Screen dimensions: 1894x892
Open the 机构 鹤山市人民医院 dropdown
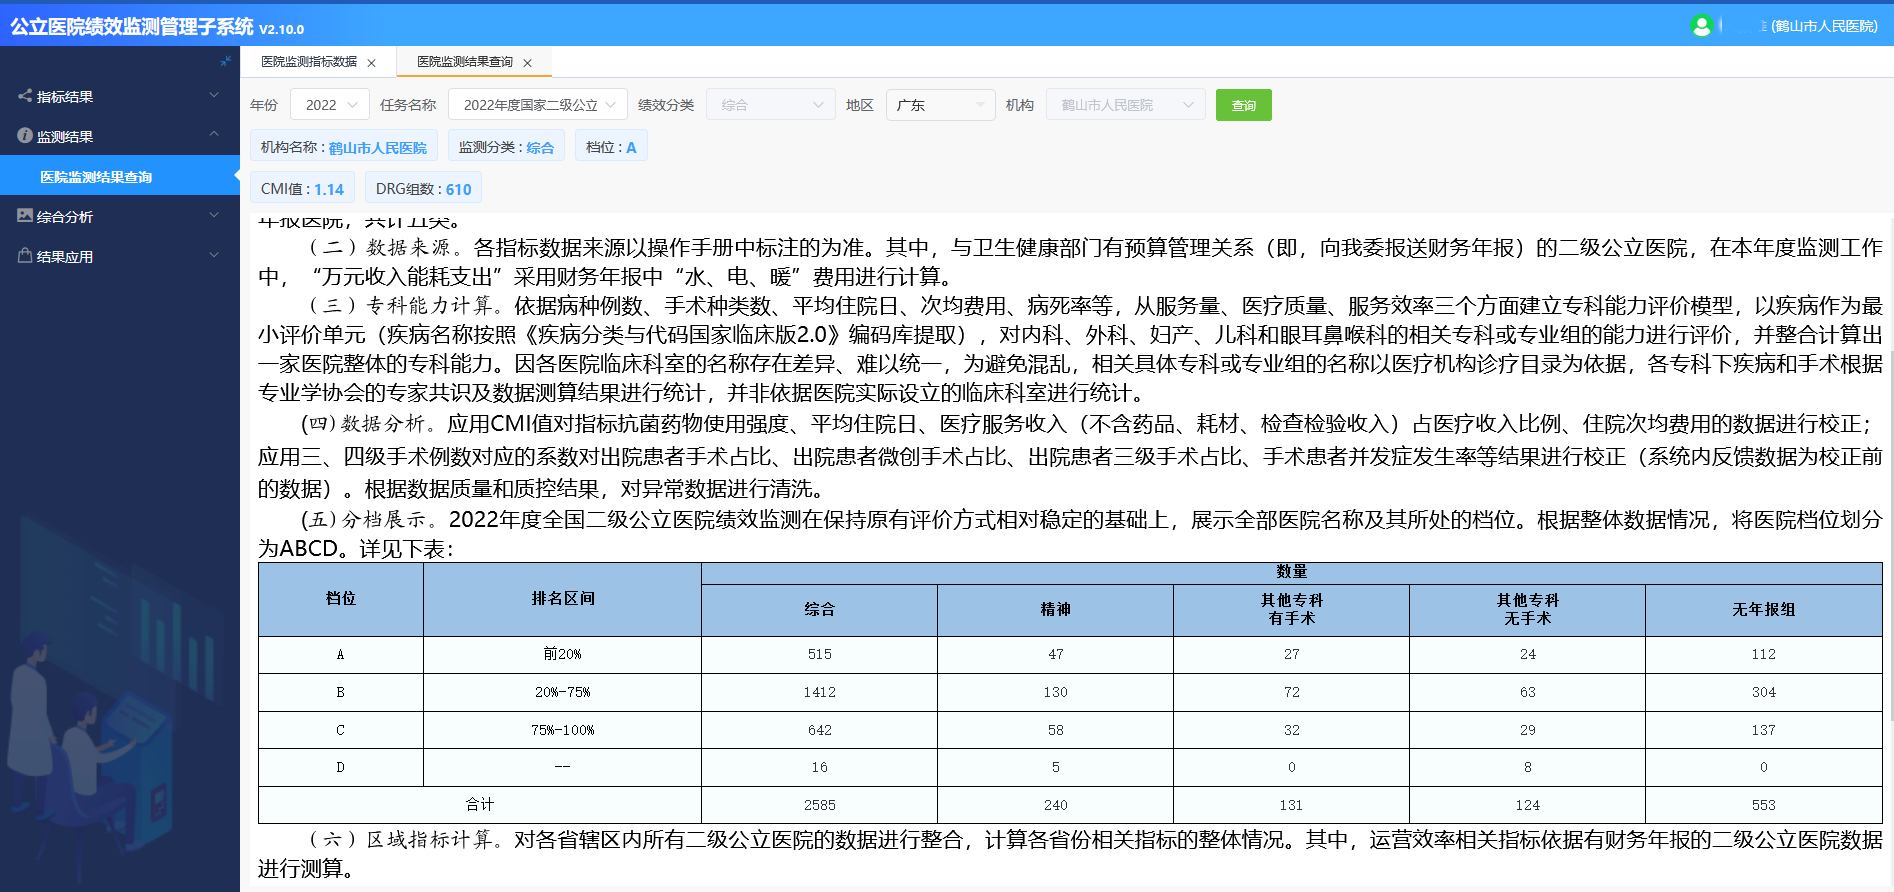point(1126,105)
